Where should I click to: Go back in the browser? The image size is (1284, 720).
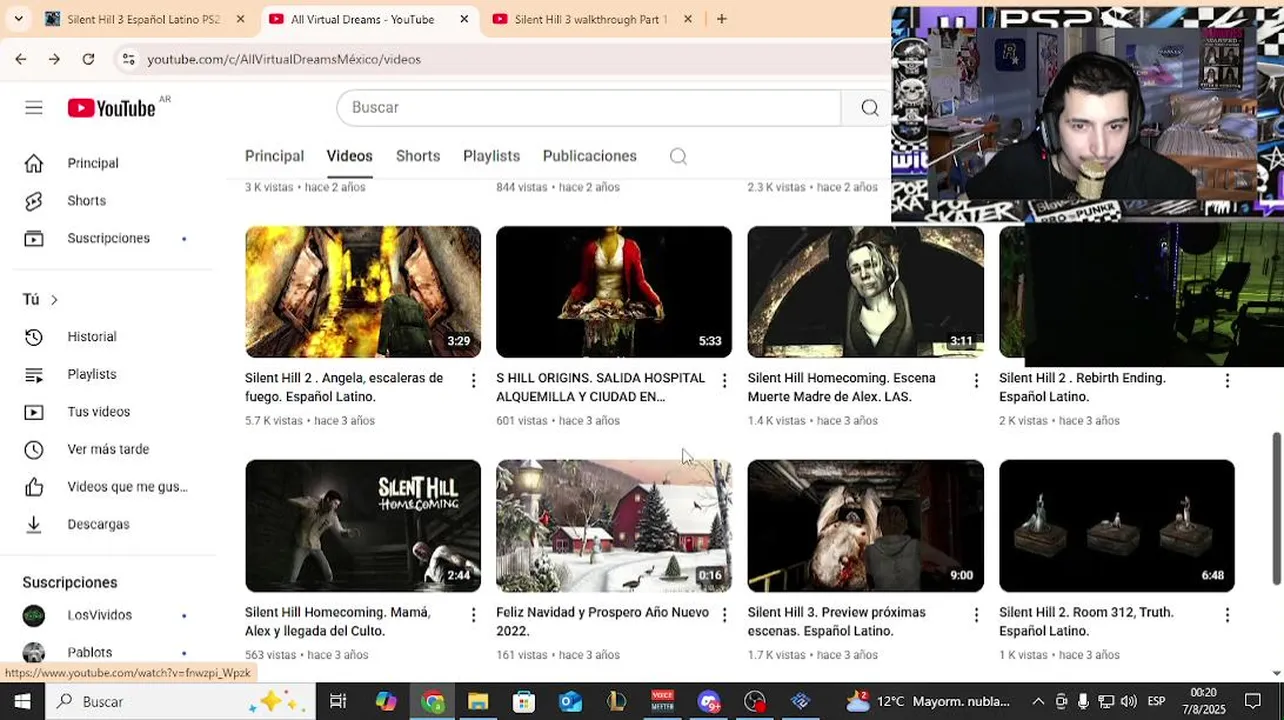click(x=21, y=59)
